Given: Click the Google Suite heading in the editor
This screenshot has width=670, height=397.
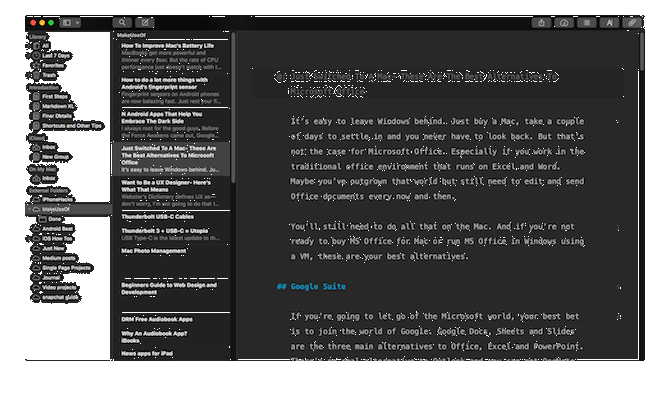Looking at the screenshot, I should (311, 287).
